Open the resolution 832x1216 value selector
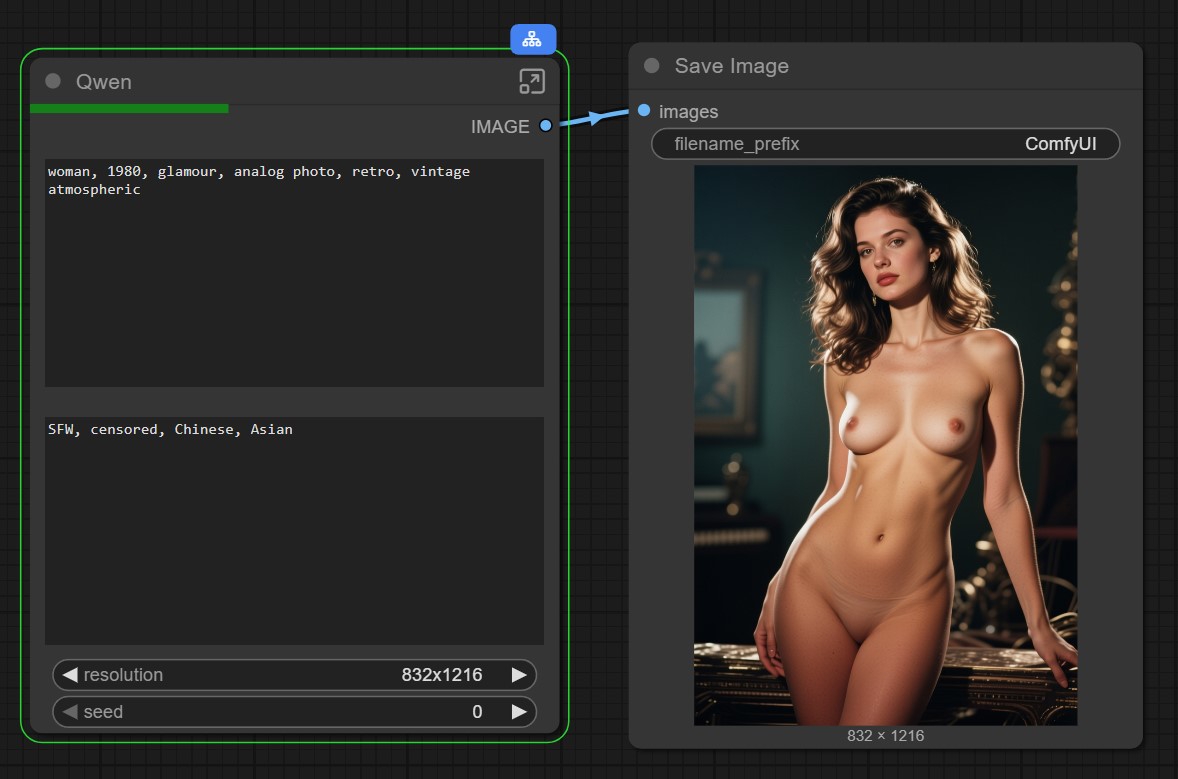Screen dimensions: 1178x779 [x=441, y=675]
